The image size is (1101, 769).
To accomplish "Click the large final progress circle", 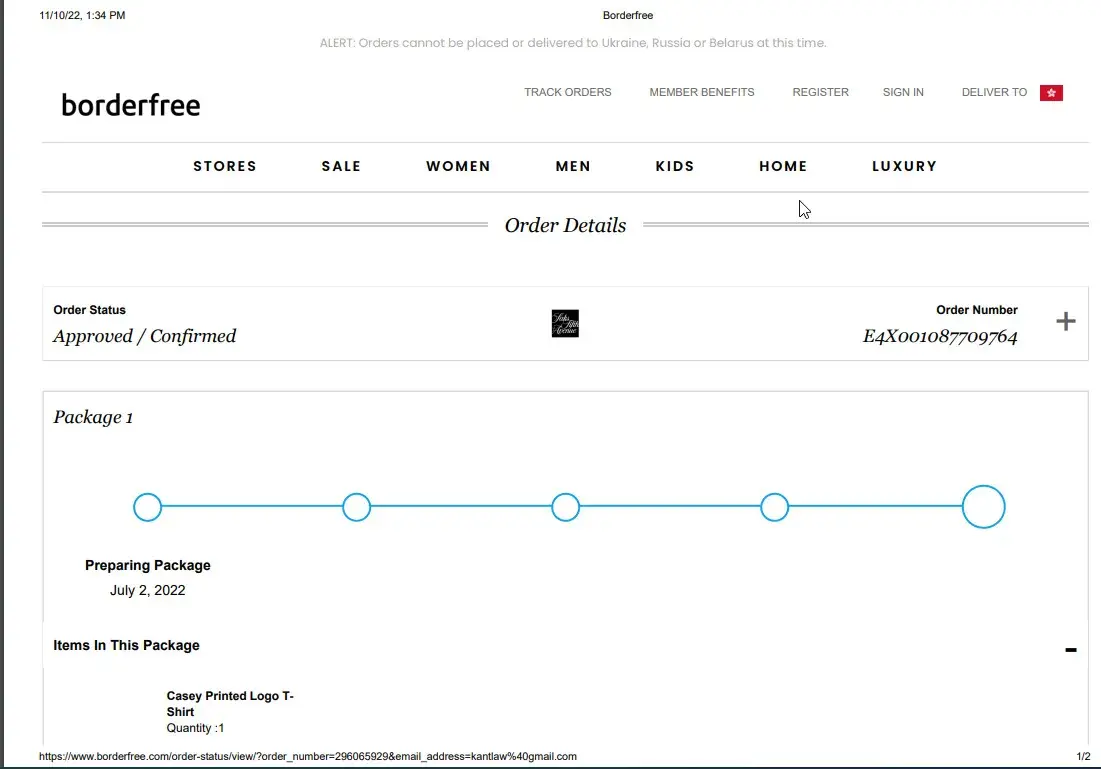I will coord(983,507).
